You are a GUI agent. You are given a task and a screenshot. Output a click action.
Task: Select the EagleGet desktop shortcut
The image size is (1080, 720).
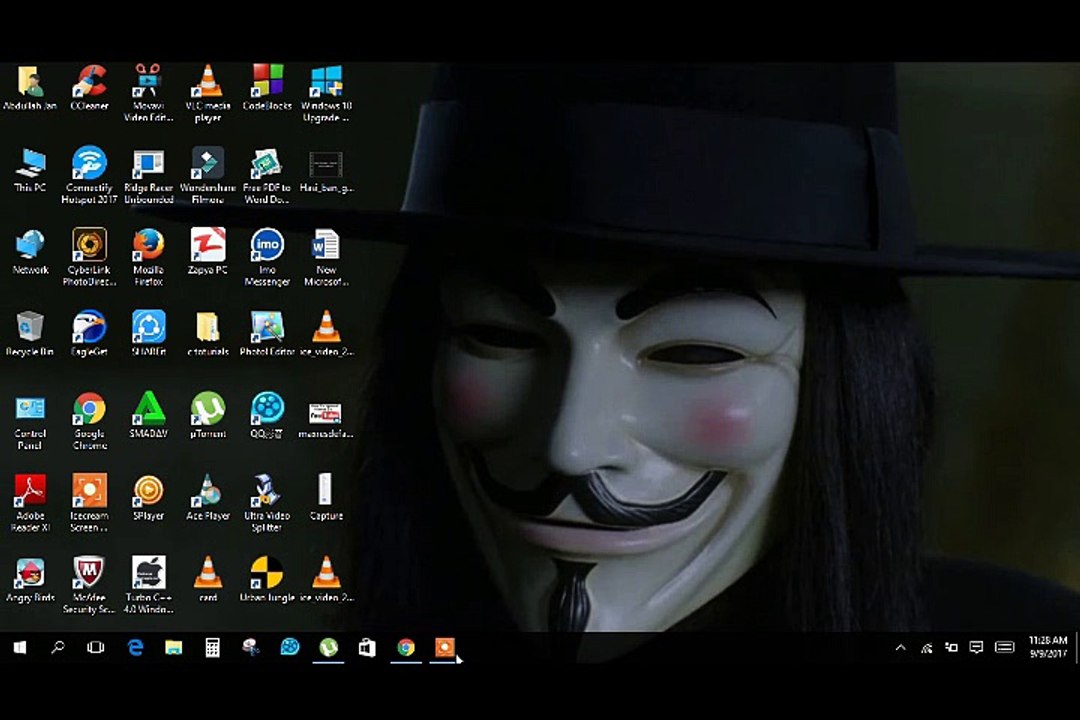(90, 333)
